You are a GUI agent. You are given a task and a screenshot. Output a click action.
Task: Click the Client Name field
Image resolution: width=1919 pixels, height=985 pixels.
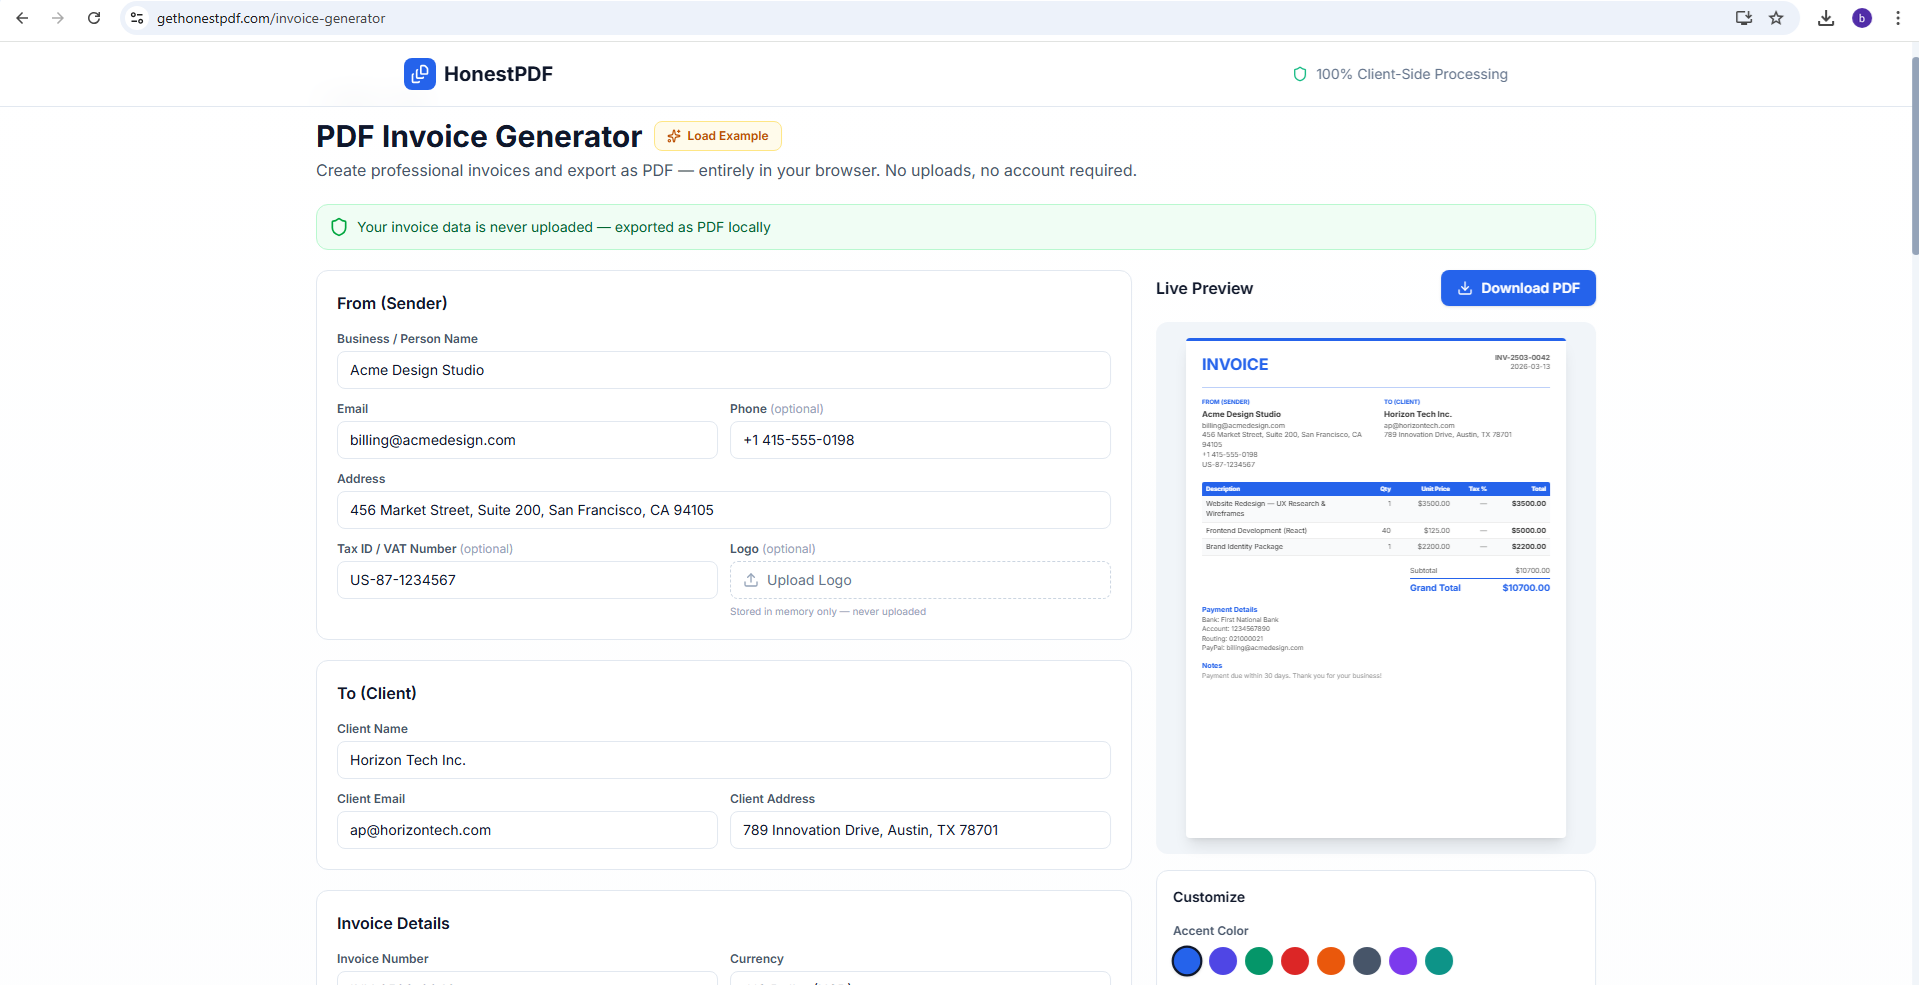pos(724,760)
